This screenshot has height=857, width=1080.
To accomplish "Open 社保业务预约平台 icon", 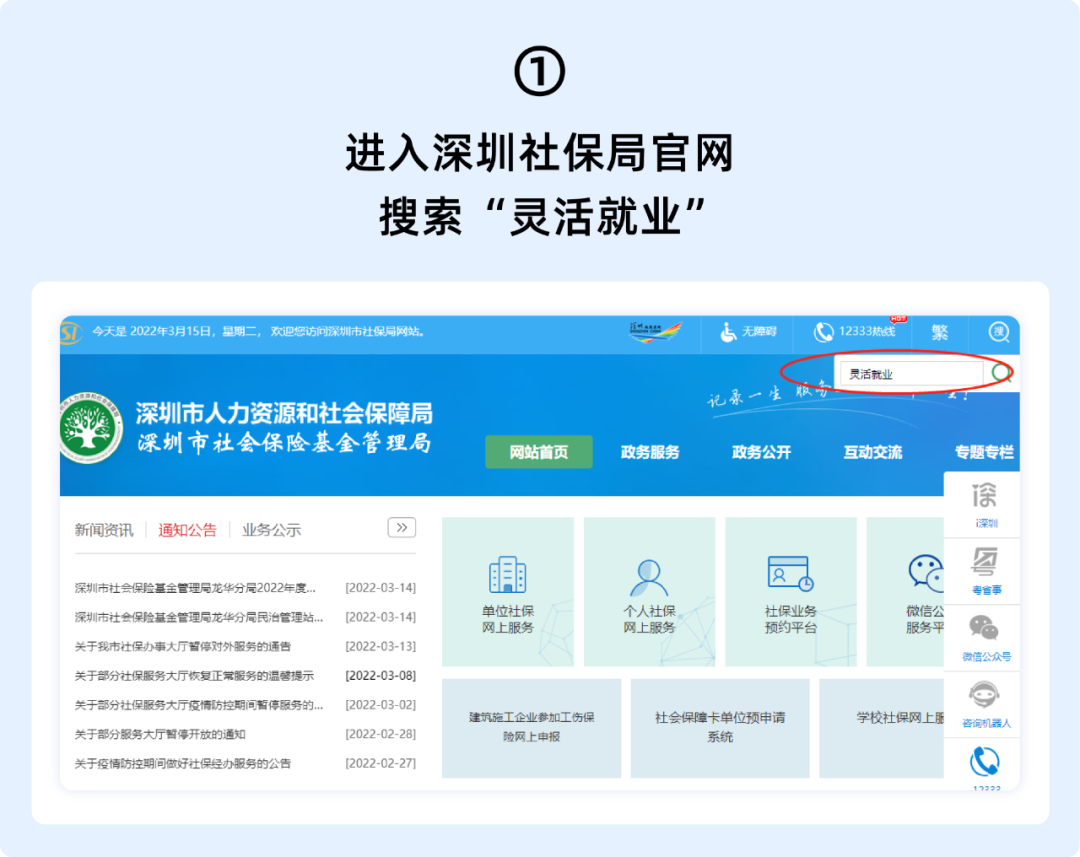I will [x=790, y=592].
